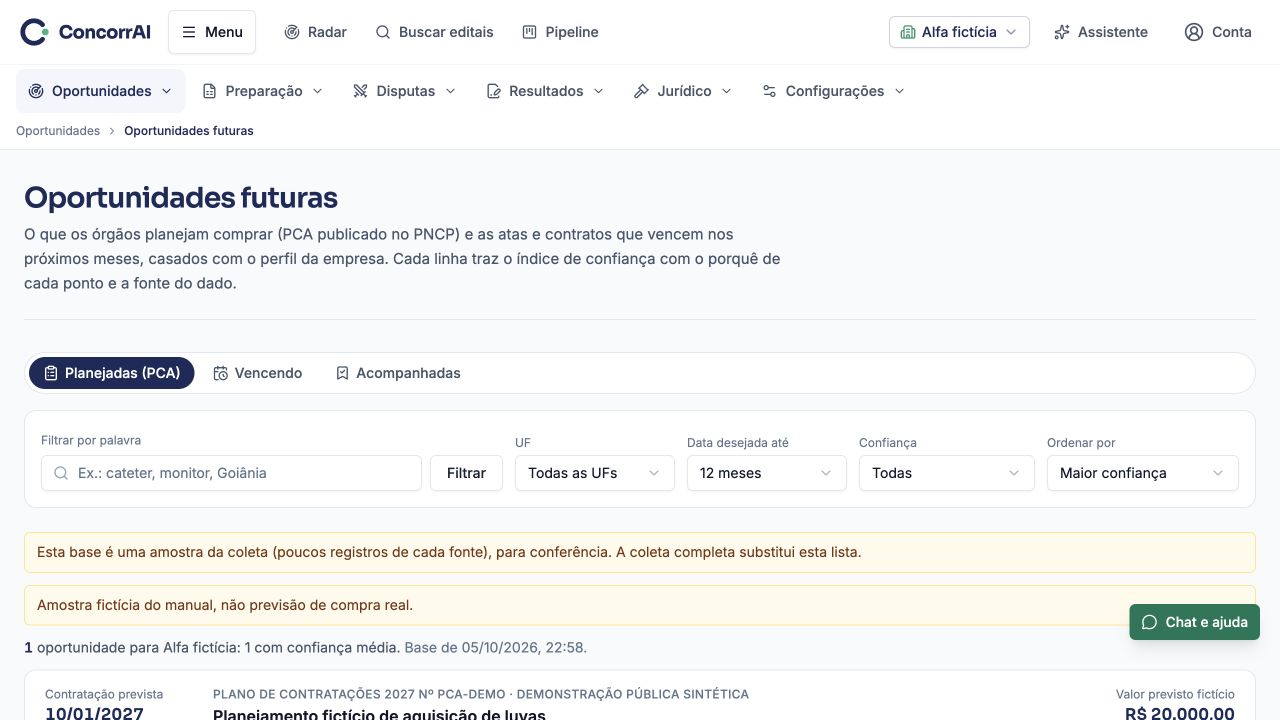Open the Ordenar por dropdown
The height and width of the screenshot is (720, 1280).
[1143, 473]
